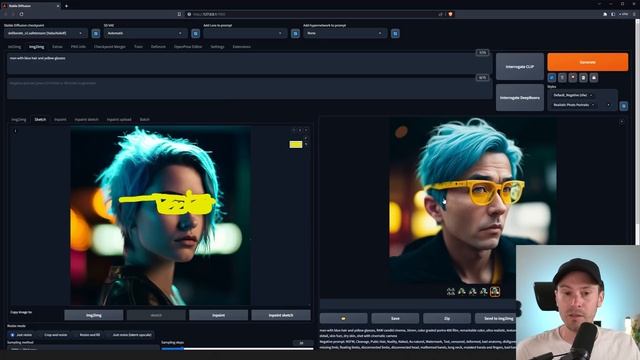
Task: Click the blue arrow icon under Generate
Action: 552,78
